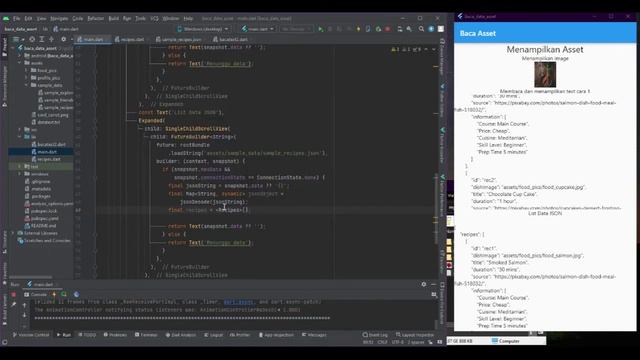Open Resource Manager side tool button
This screenshot has width=640, height=360.
tap(4, 86)
